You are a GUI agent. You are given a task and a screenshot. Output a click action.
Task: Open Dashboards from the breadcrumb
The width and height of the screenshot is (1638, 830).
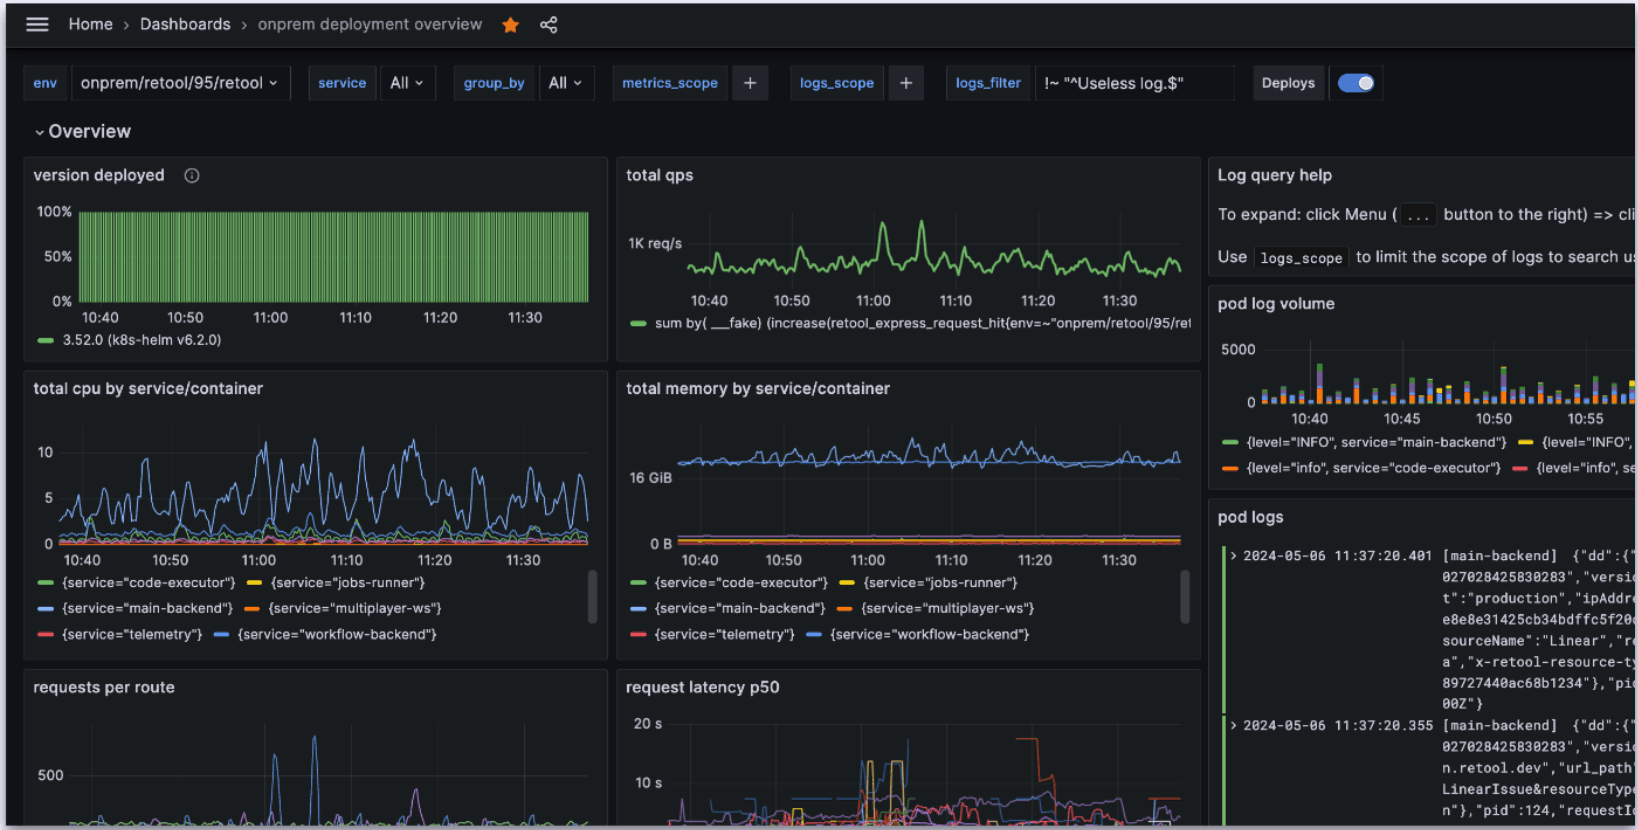coord(185,24)
